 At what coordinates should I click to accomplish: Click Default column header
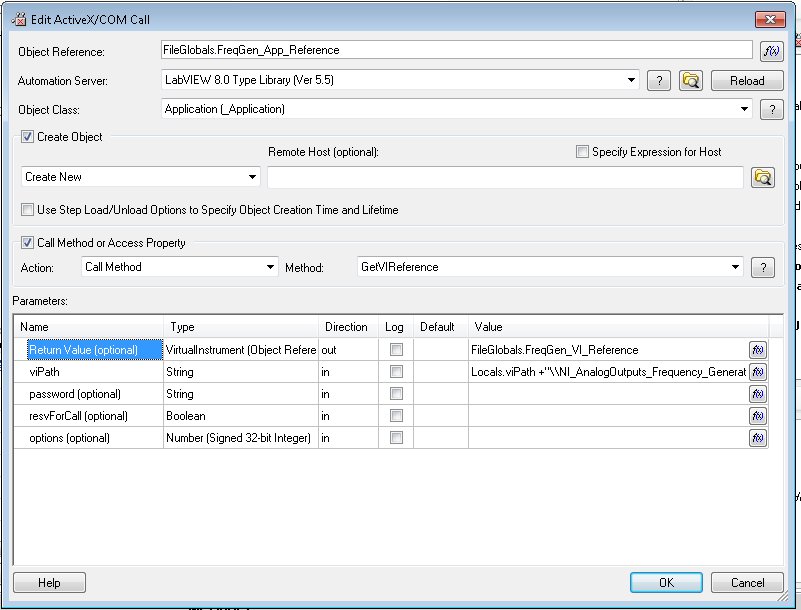tap(441, 327)
